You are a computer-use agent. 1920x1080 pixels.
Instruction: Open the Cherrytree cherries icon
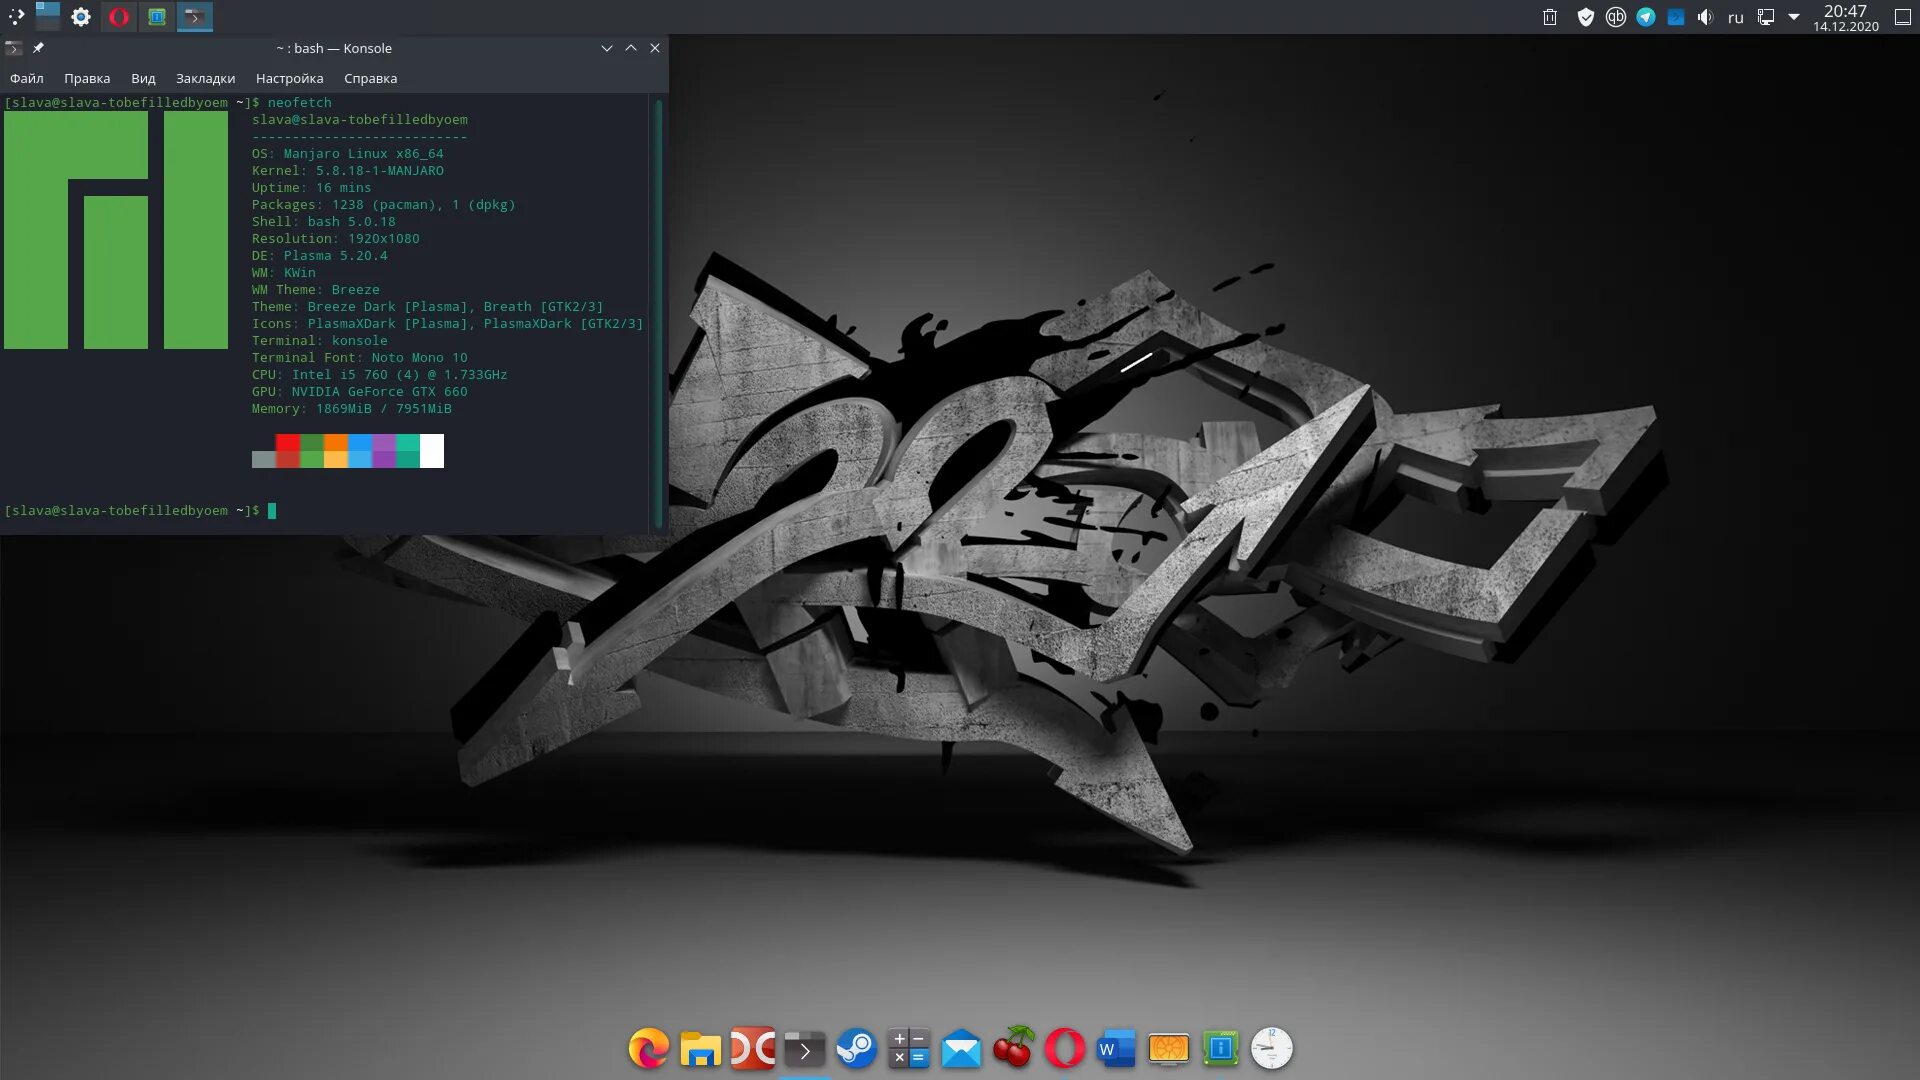(1013, 1049)
